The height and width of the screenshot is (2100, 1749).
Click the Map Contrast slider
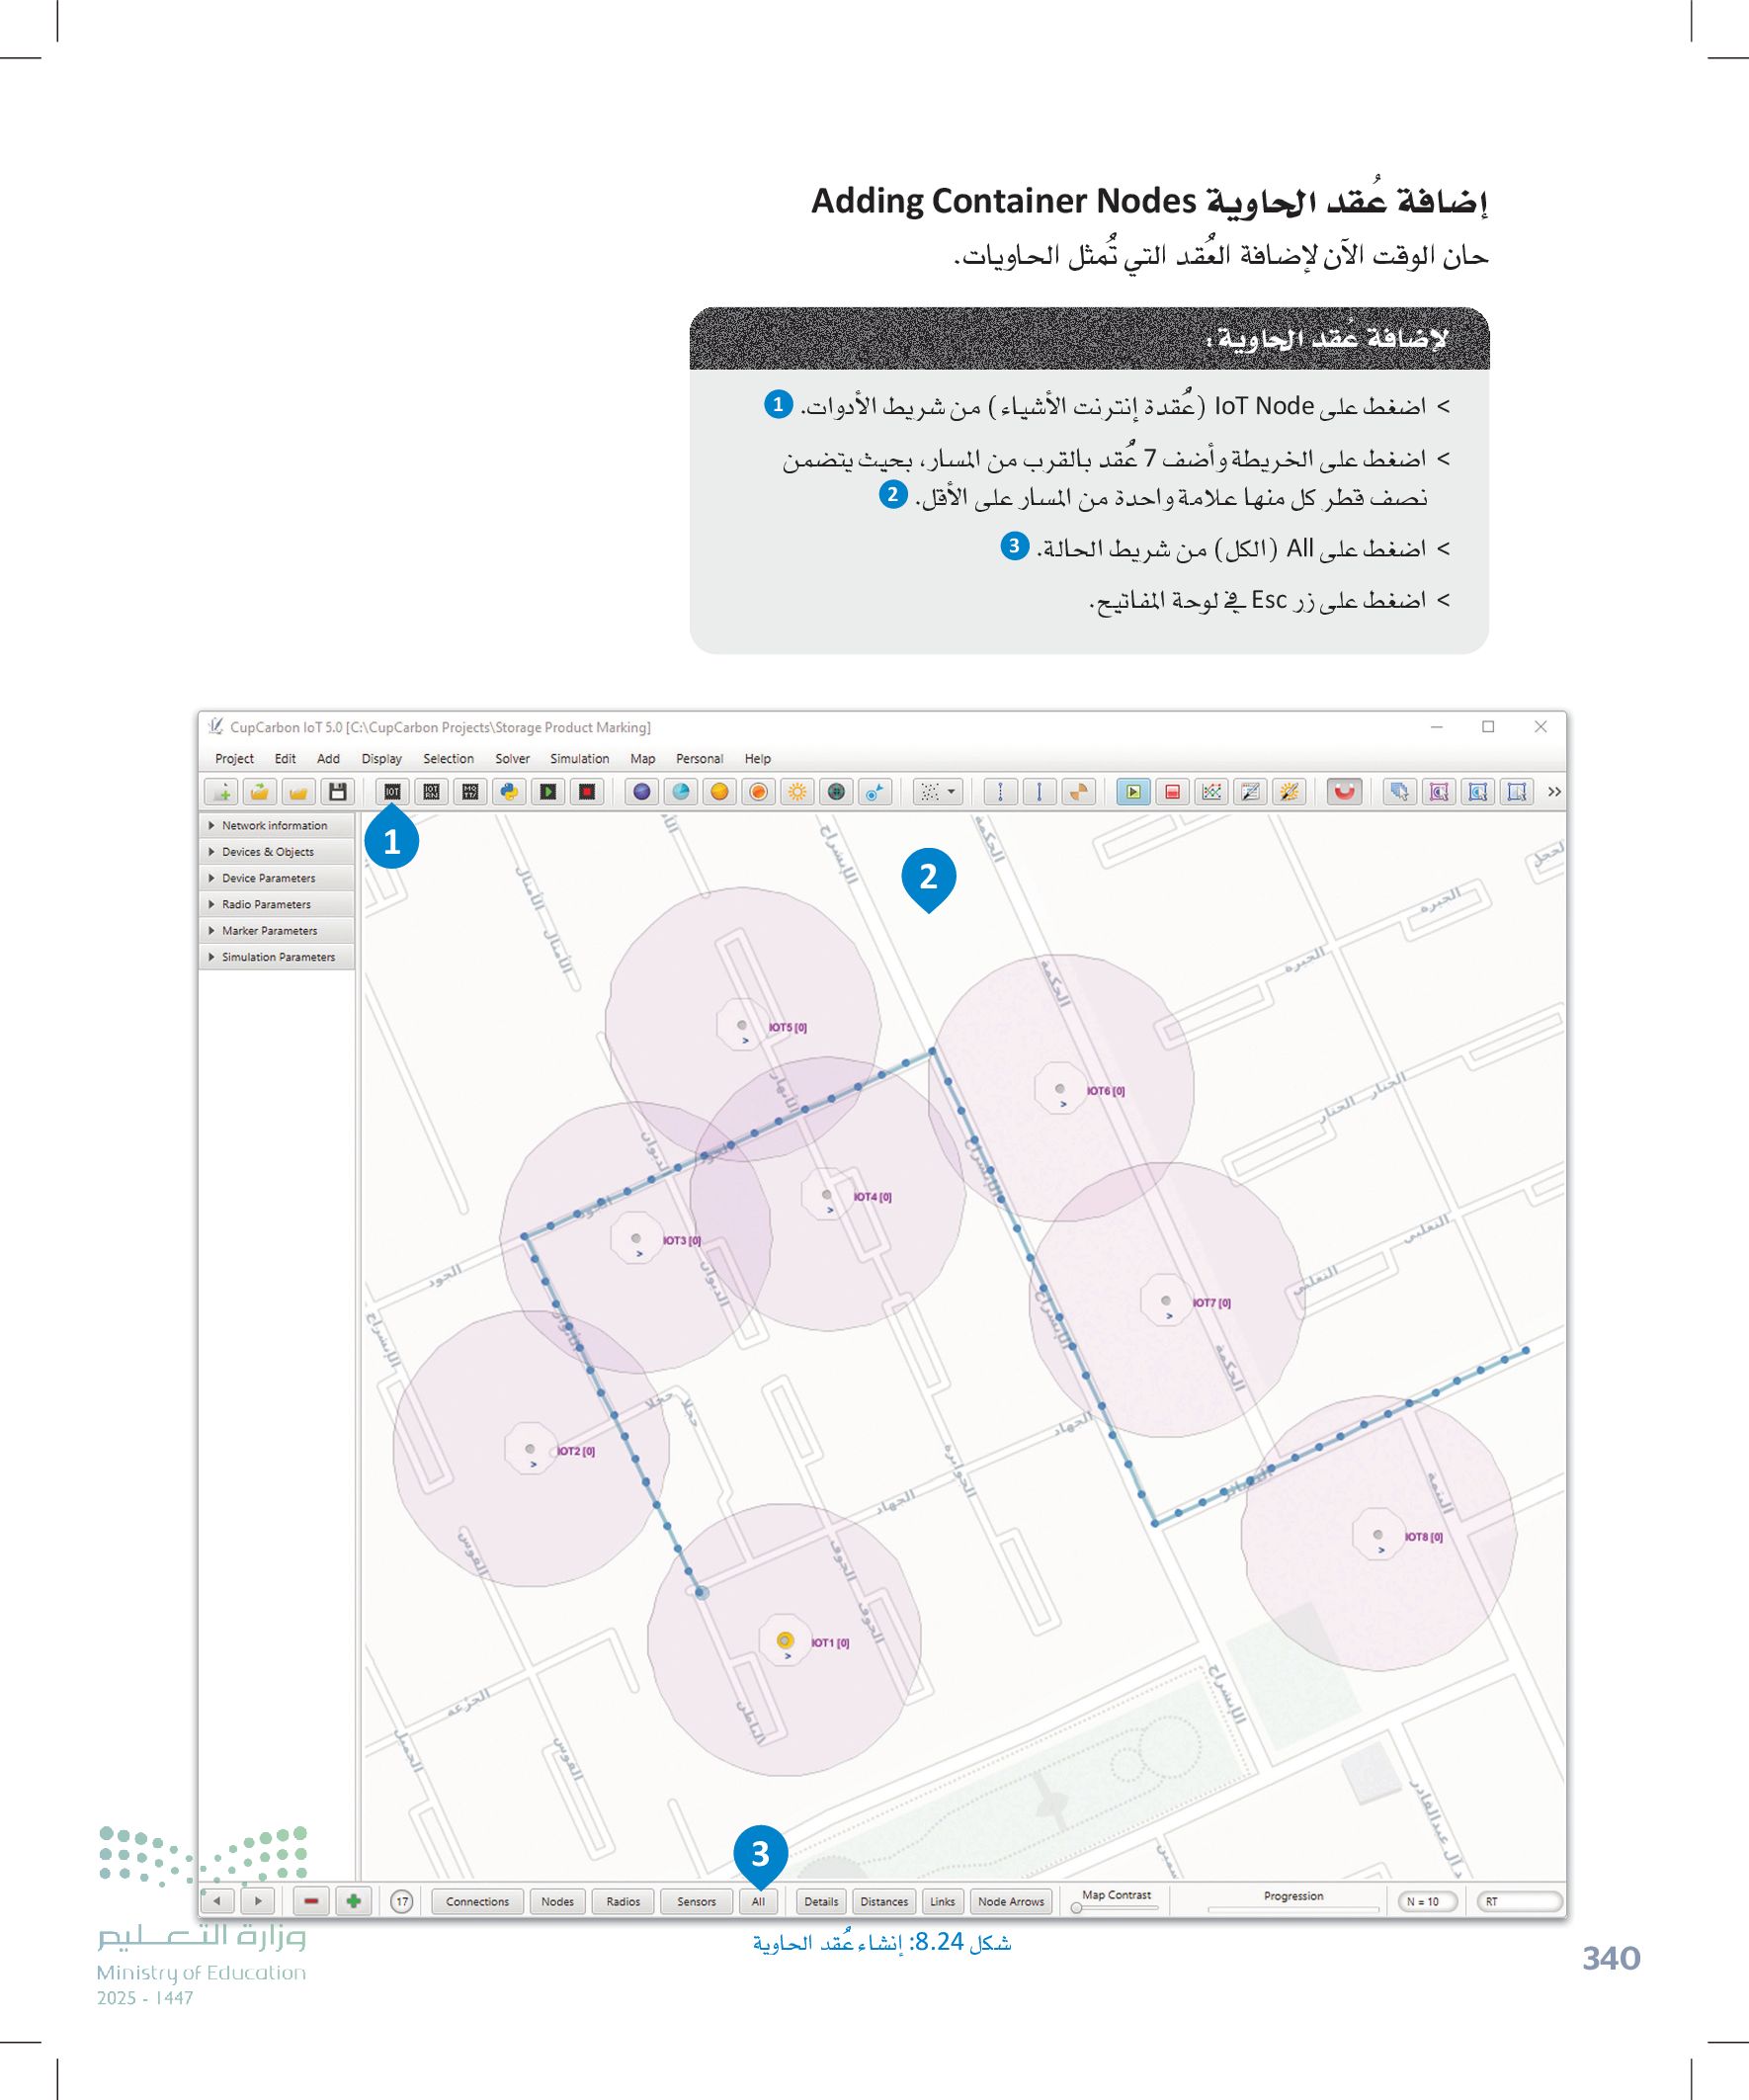(1116, 1908)
